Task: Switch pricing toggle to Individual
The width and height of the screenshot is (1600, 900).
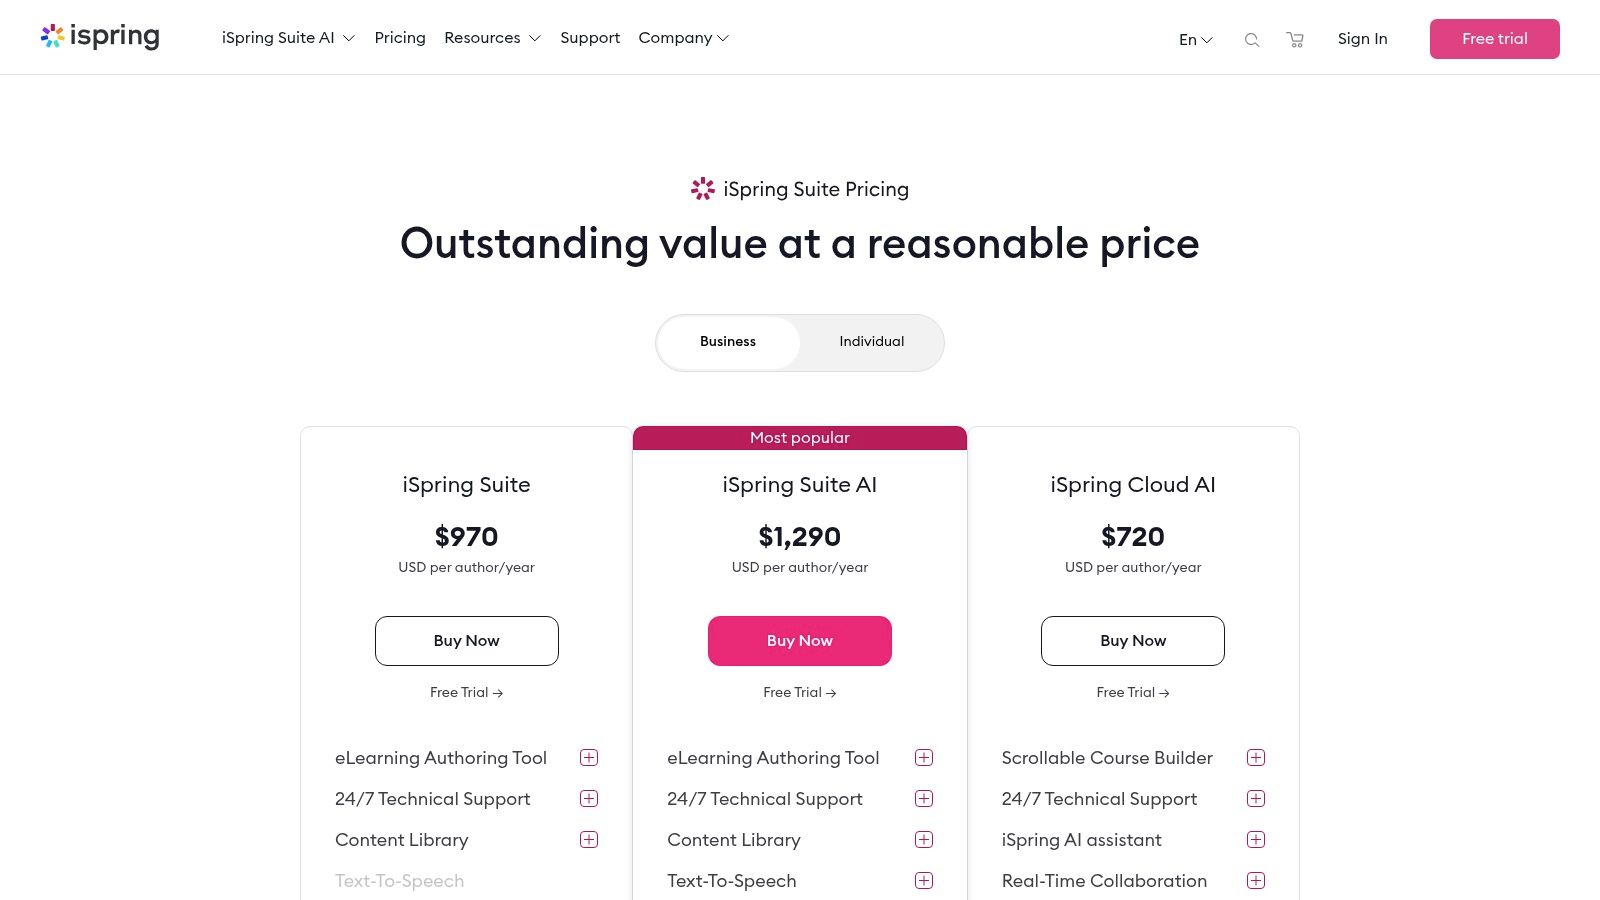Action: pyautogui.click(x=871, y=342)
